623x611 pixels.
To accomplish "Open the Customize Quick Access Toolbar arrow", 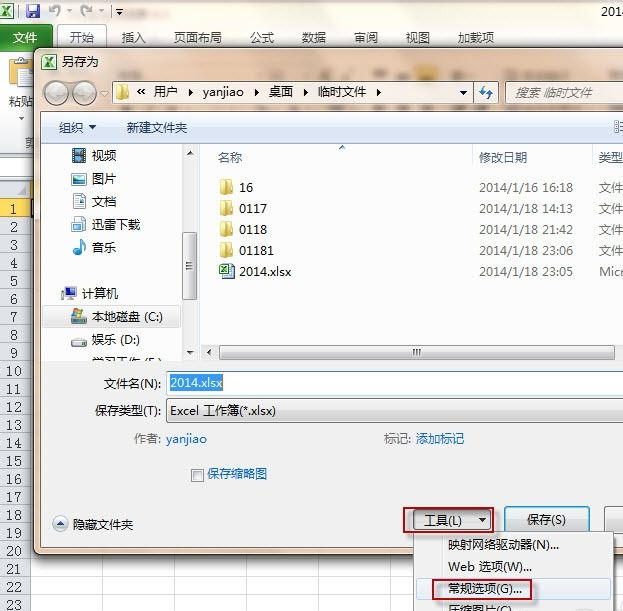I will tap(119, 12).
